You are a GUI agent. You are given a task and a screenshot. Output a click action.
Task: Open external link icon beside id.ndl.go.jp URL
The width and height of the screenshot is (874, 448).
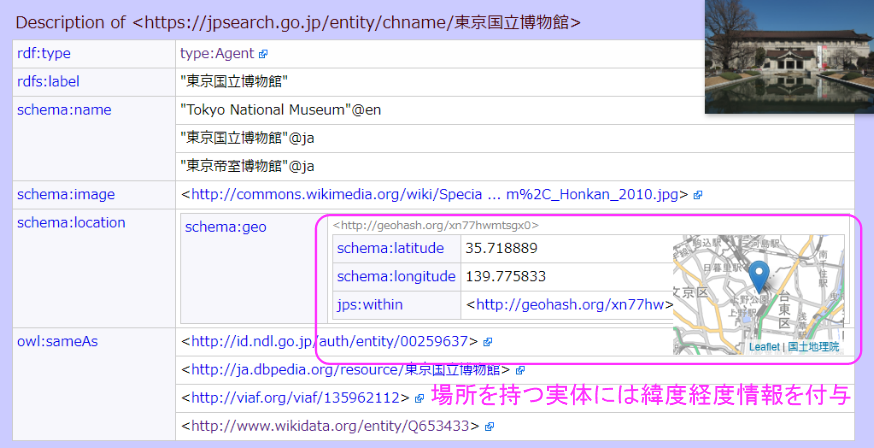coord(487,342)
